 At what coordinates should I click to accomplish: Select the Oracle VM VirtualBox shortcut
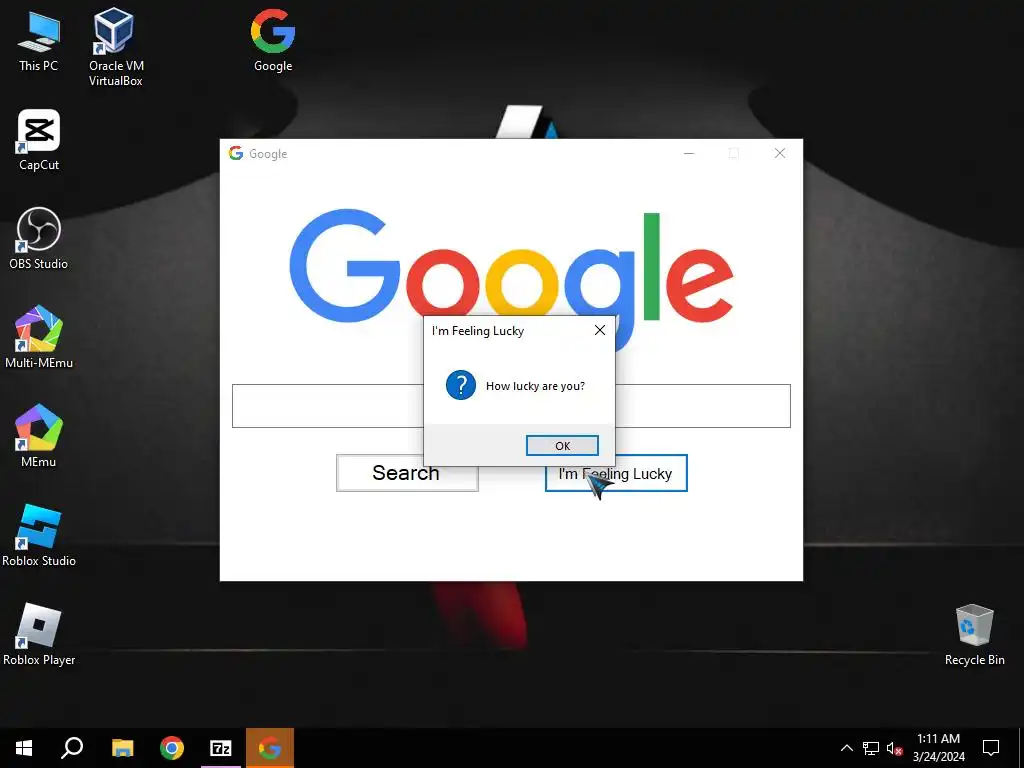[x=116, y=46]
